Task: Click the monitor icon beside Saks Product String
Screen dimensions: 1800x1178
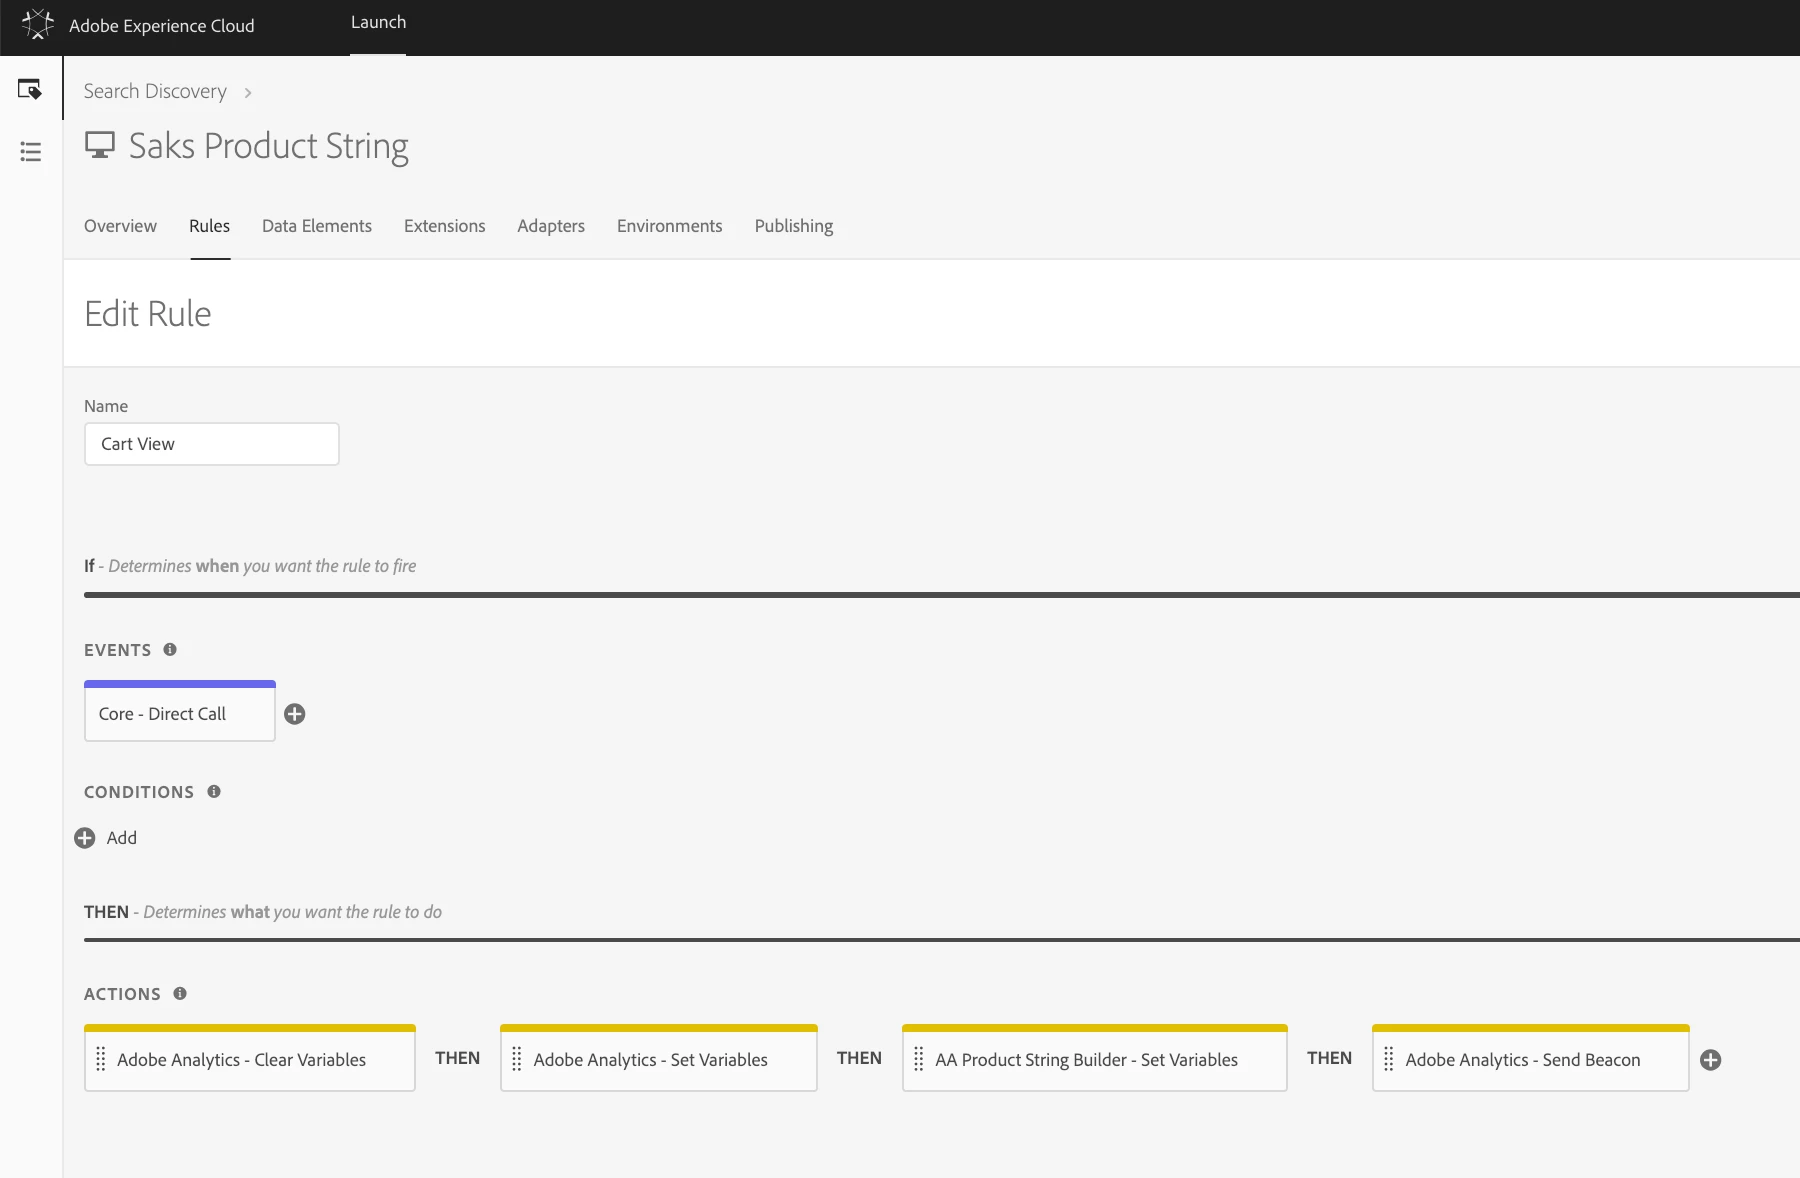Action: 100,145
